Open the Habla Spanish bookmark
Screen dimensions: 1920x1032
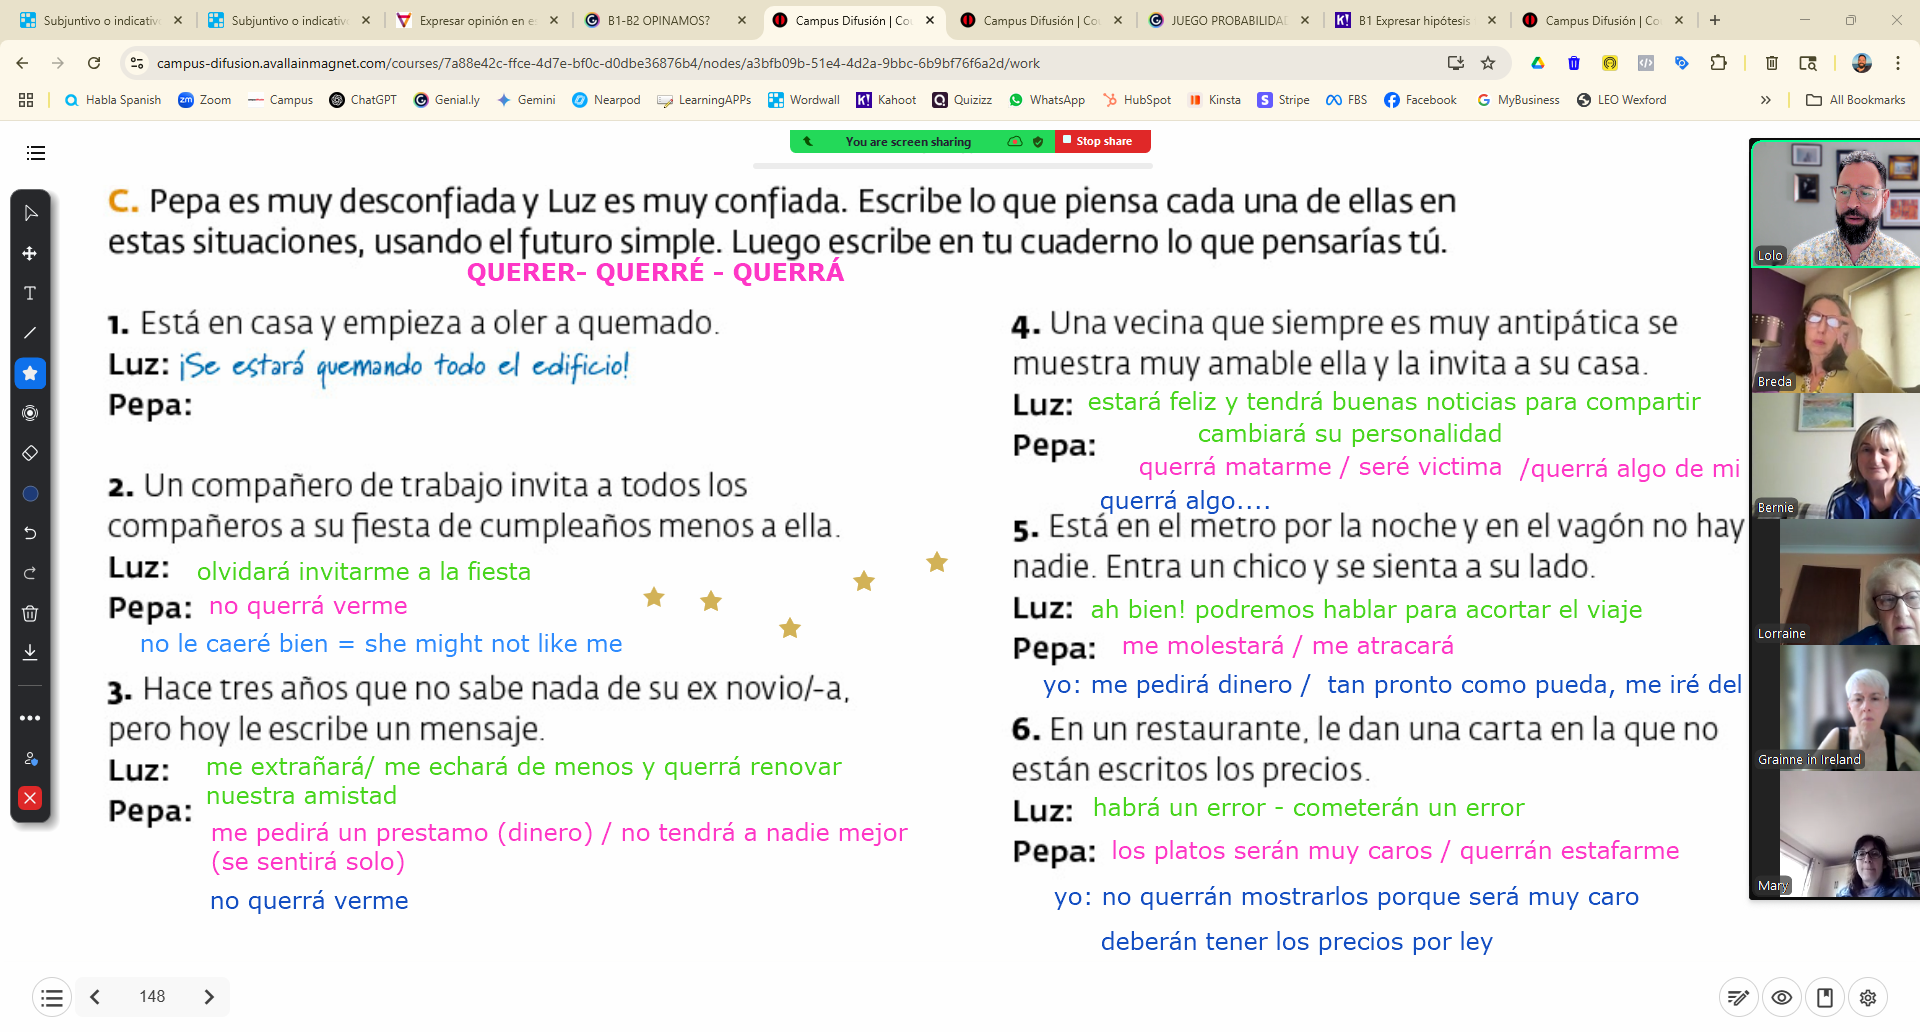click(x=113, y=100)
